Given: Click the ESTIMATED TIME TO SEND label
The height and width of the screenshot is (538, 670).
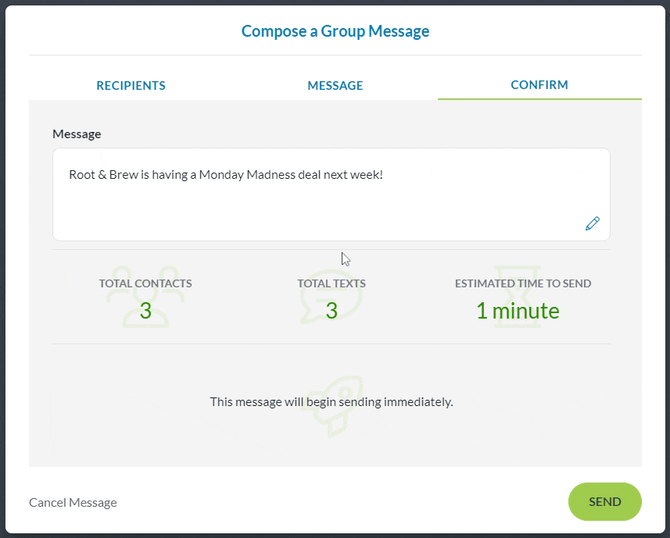Looking at the screenshot, I should click(522, 283).
